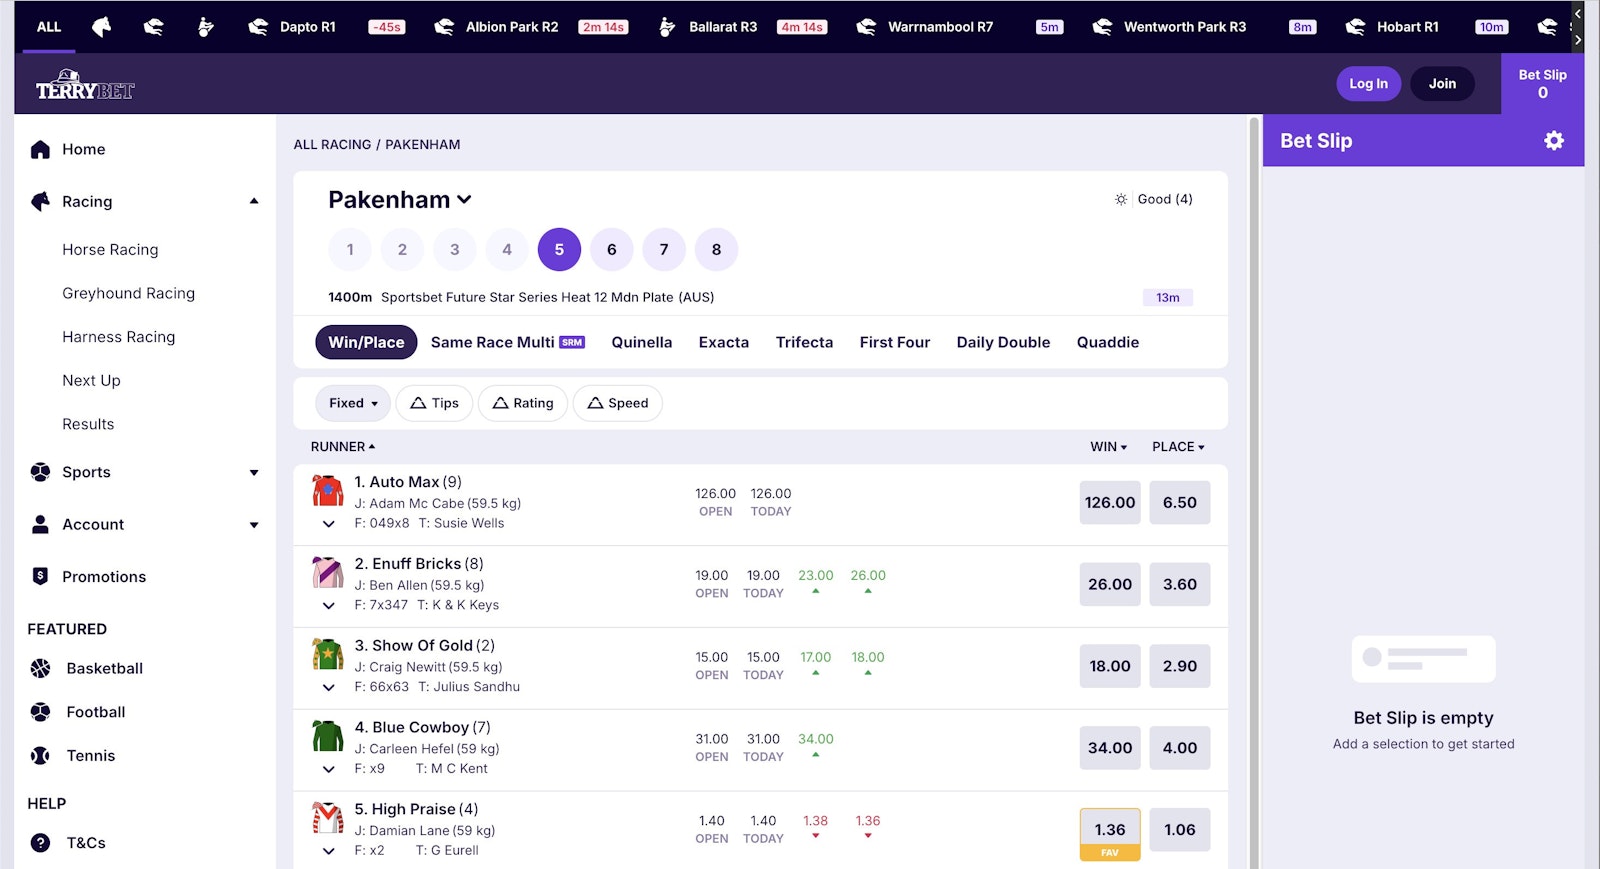This screenshot has height=869, width=1600.
Task: Click the main page vertical scrollbar
Action: pos(1254,490)
